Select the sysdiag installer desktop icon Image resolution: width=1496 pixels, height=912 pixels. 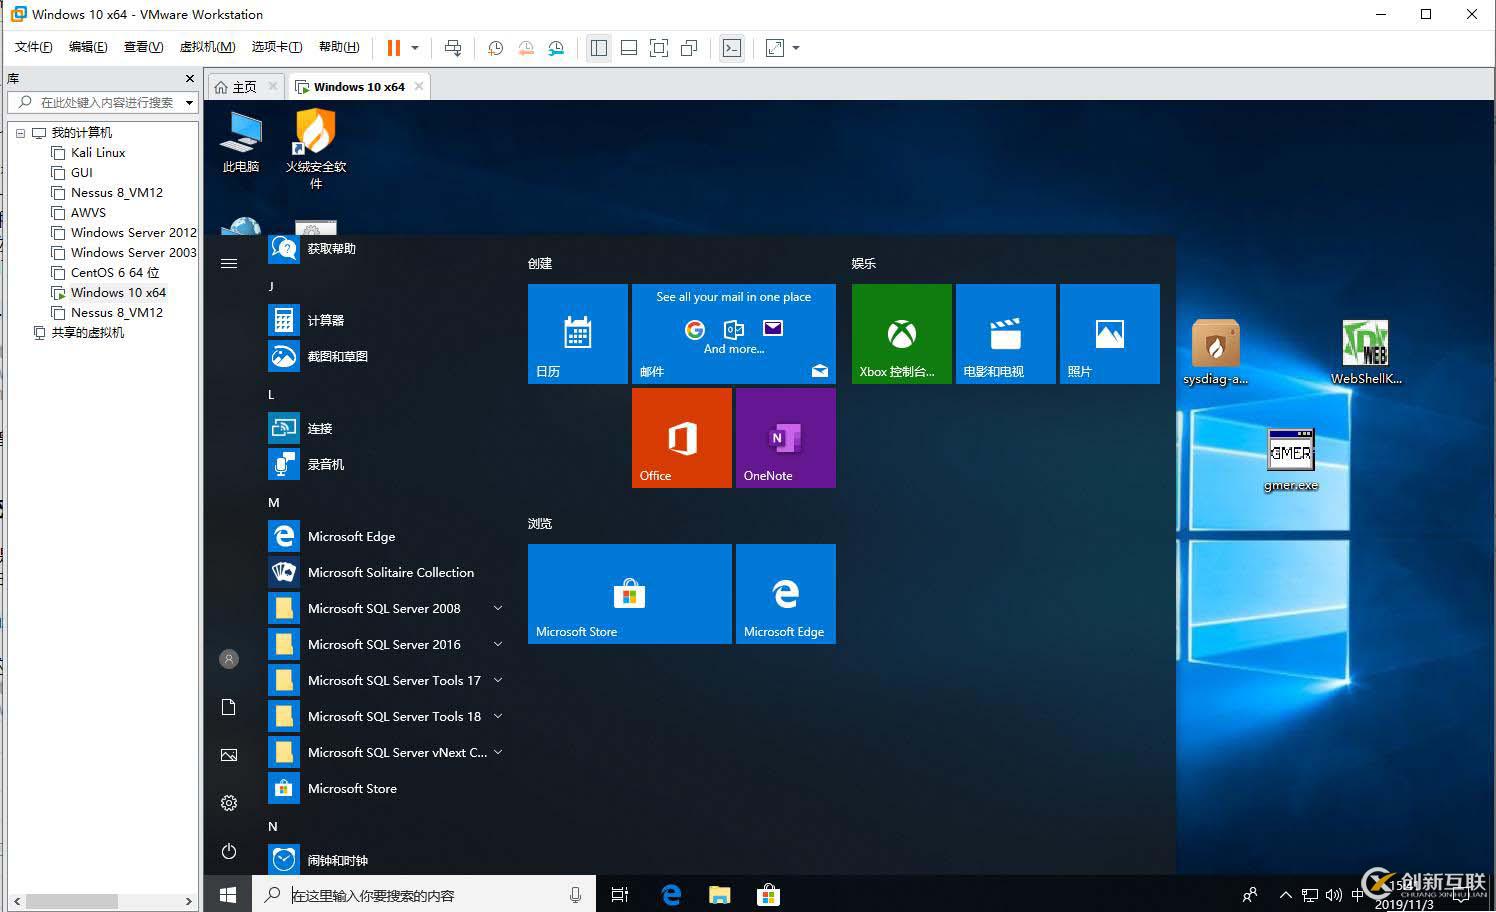(1215, 353)
